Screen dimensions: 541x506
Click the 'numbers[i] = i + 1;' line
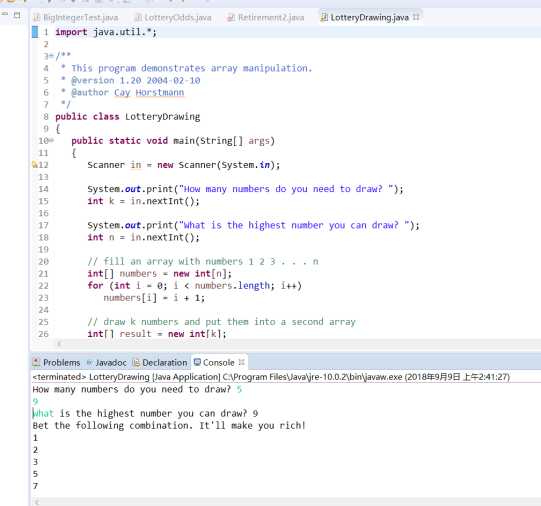(154, 298)
